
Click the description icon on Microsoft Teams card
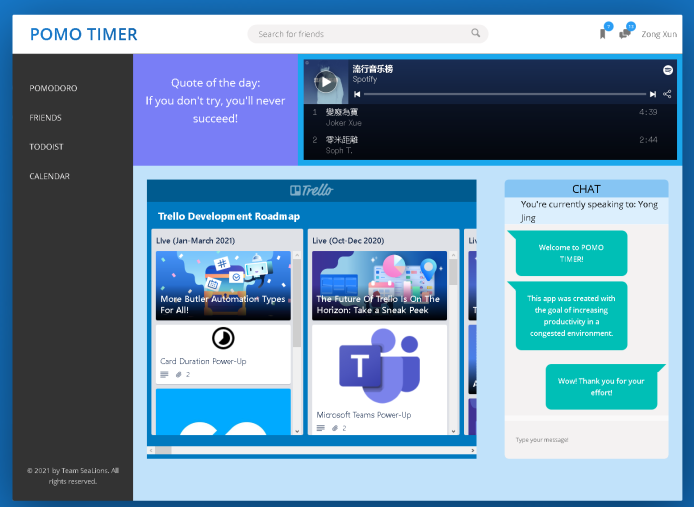(321, 428)
